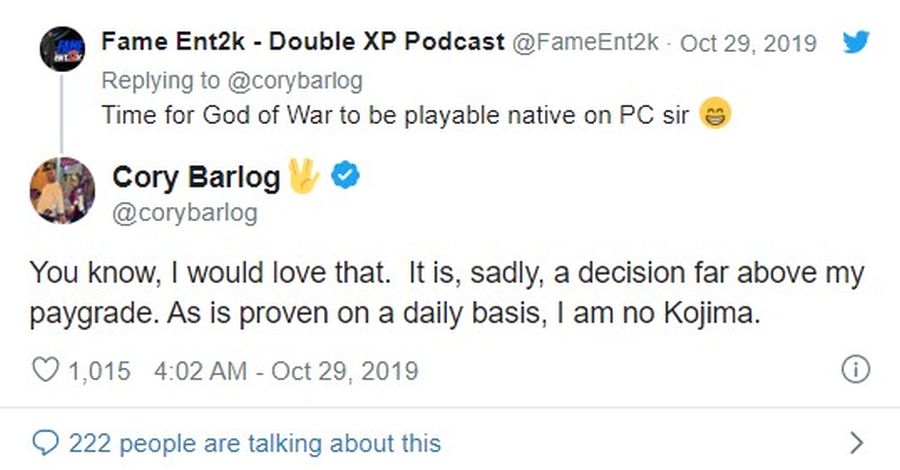Screen dimensions: 900x470
Task: Open the 4:02 AM - Oct 29, 2019 timestamp
Action: 286,371
